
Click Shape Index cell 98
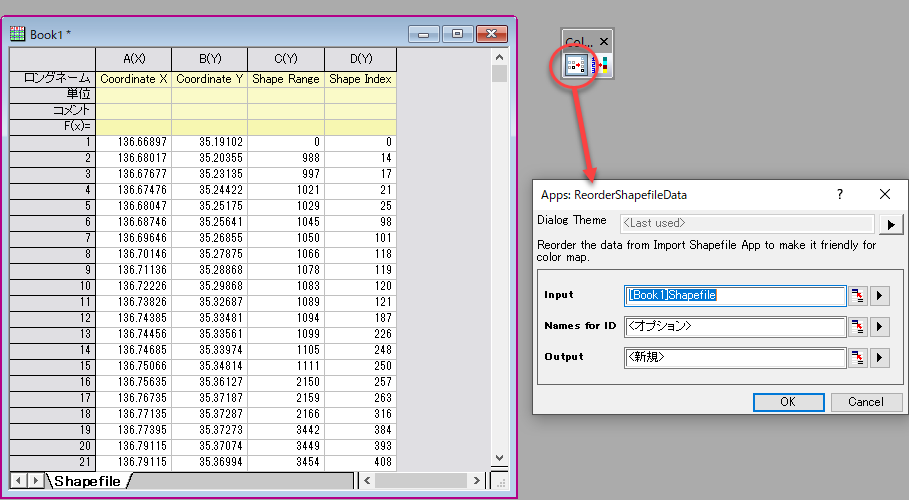tap(361, 222)
